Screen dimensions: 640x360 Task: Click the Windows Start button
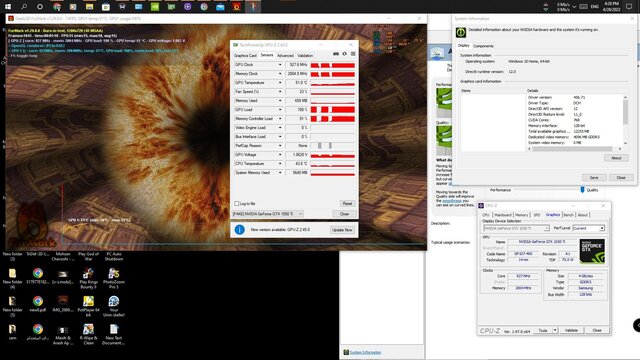click(x=8, y=7)
